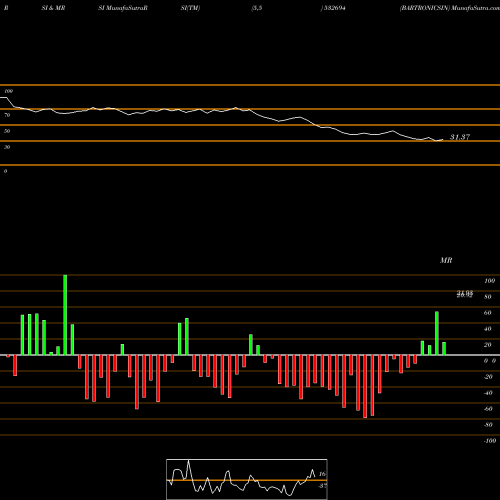
Task: Click the BARTRONICSIN MunafaSutra.com title text
Action: [450, 8]
